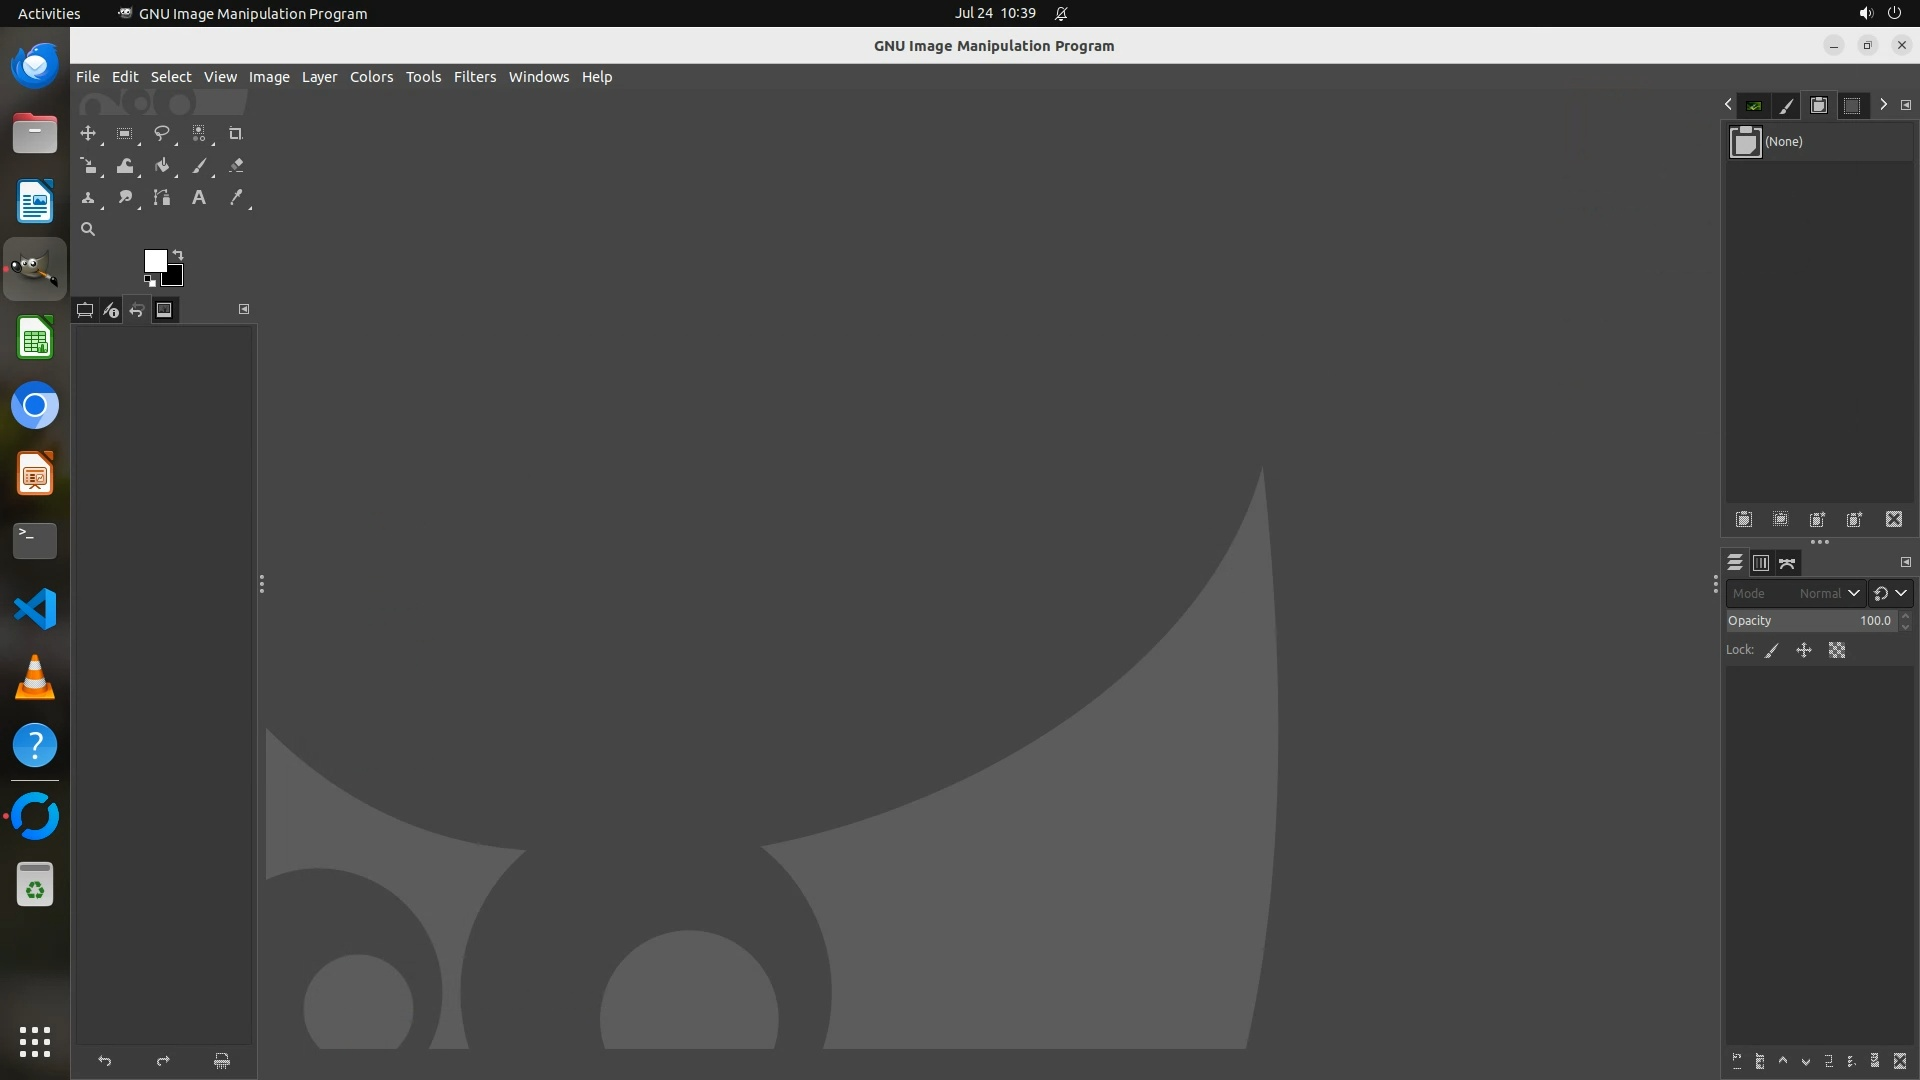The height and width of the screenshot is (1080, 1920).
Task: Open the tool options tab configuration menu
Action: tap(244, 310)
